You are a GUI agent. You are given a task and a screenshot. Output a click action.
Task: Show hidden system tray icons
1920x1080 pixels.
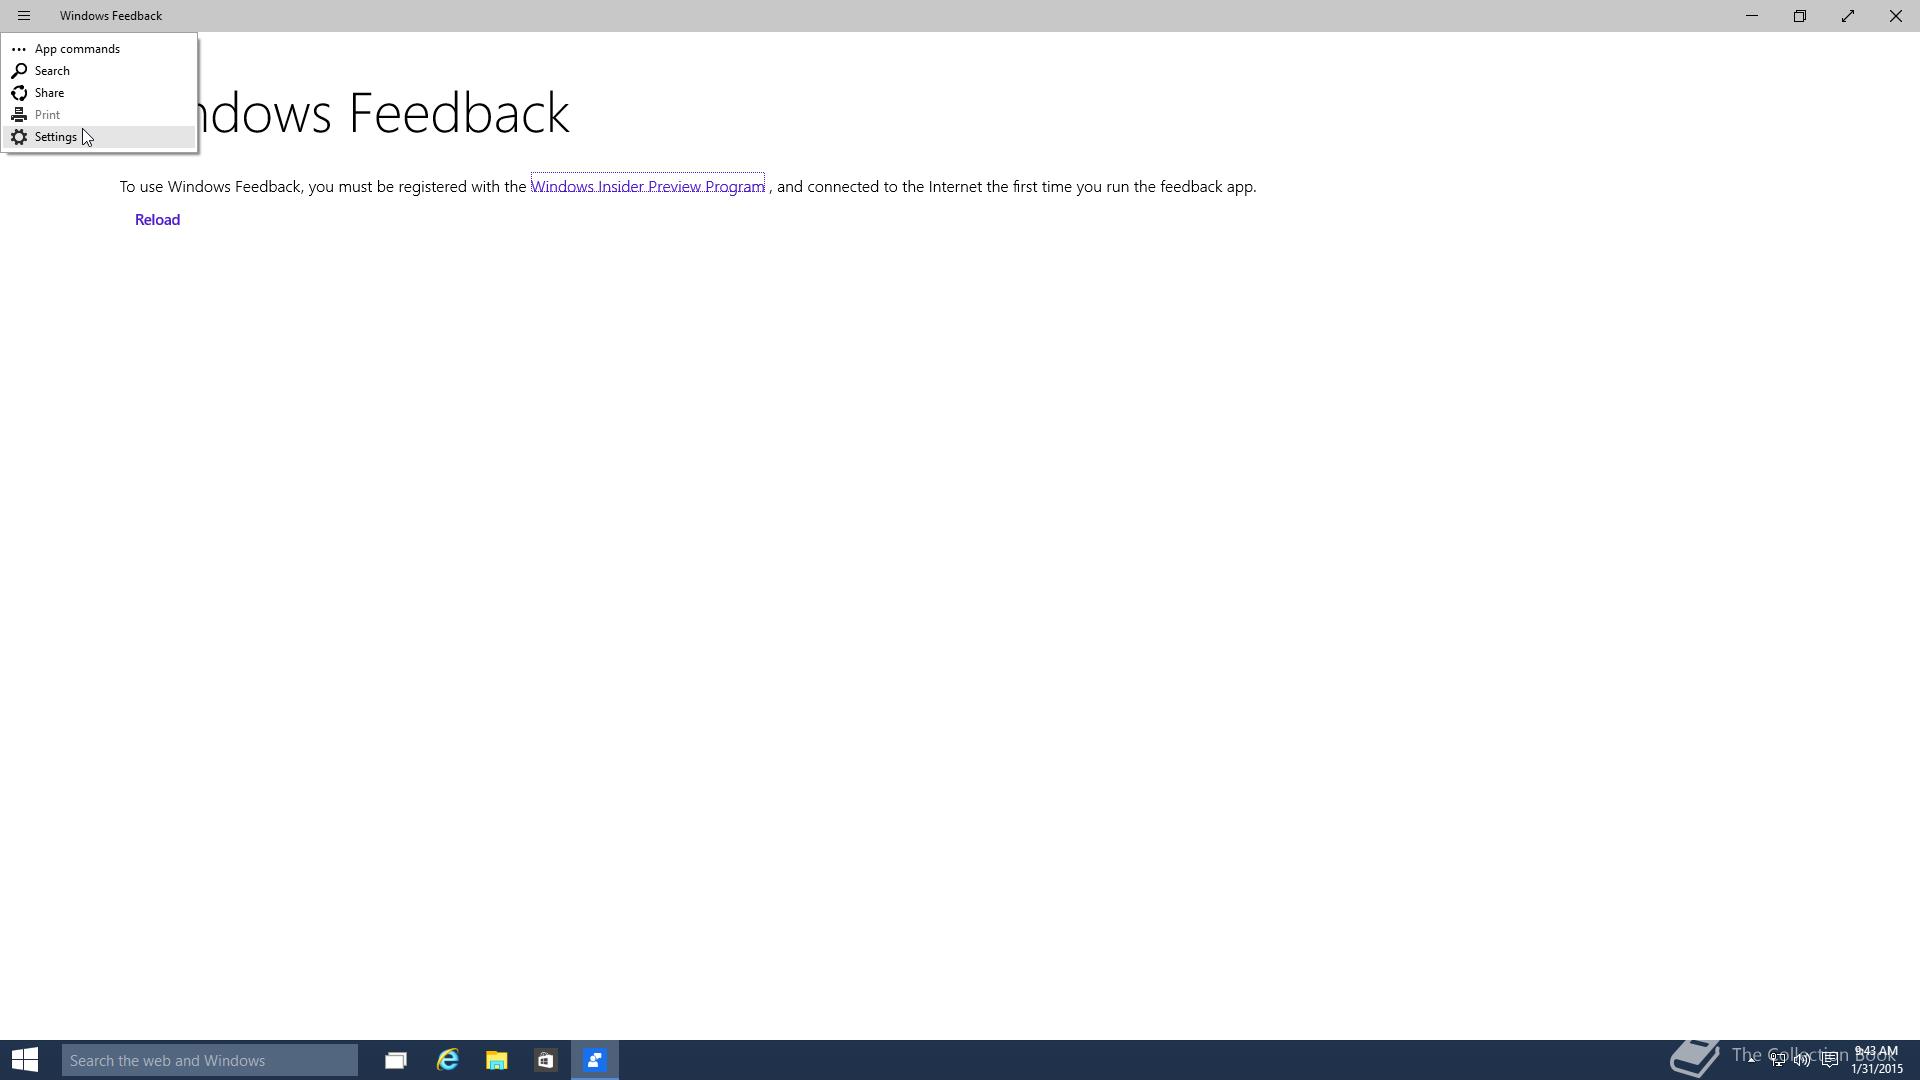pyautogui.click(x=1752, y=1060)
